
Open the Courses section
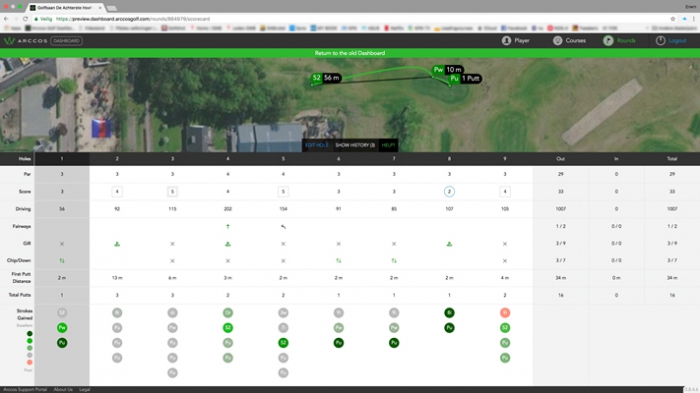coord(569,41)
